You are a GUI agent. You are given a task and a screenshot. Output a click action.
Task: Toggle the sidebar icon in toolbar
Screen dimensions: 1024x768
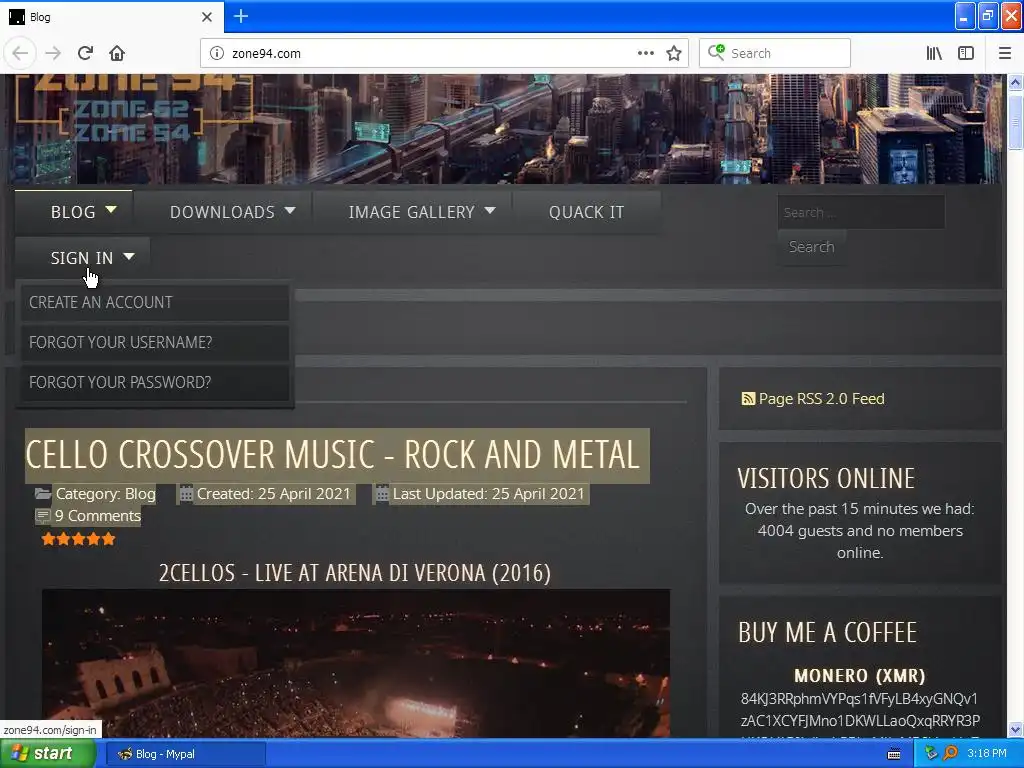click(966, 53)
